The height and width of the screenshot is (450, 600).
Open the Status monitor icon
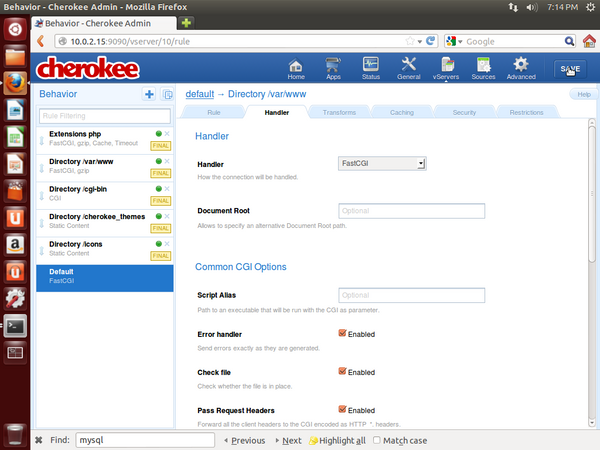coord(371,68)
